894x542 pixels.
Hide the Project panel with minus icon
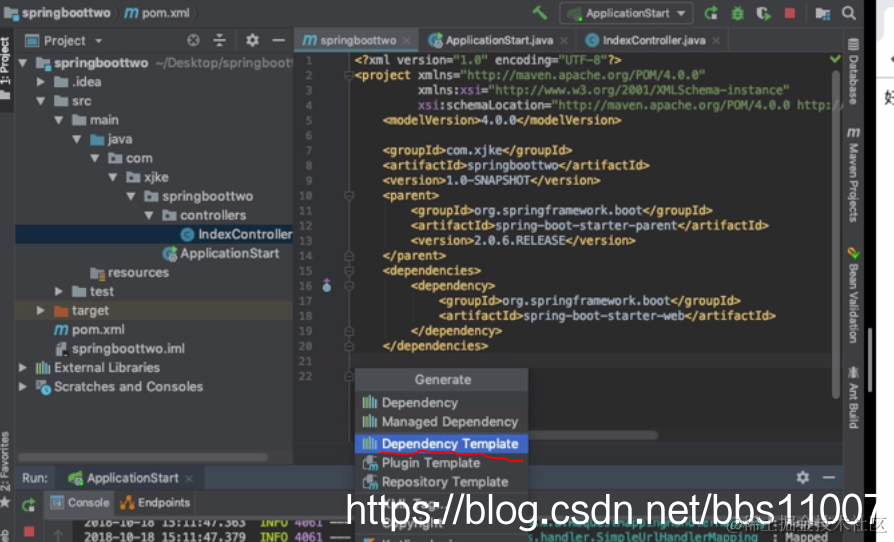278,40
